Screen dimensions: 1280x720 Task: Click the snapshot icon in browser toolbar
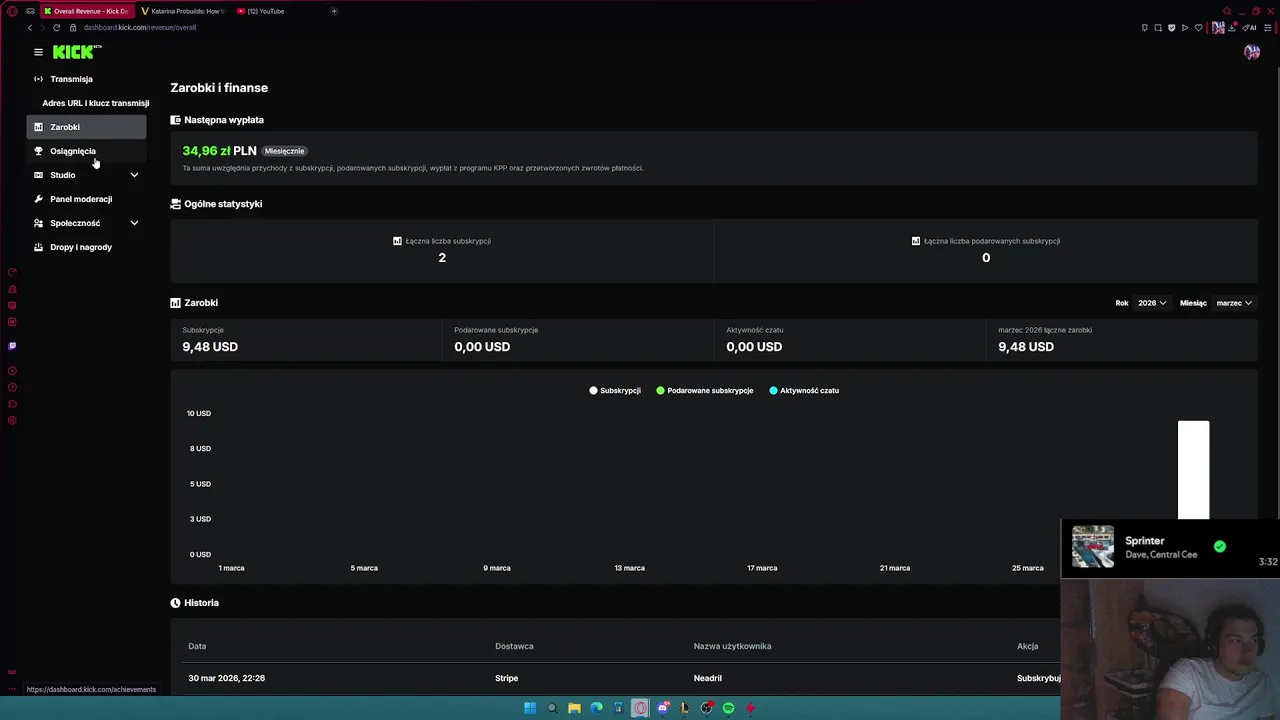[x=1158, y=28]
